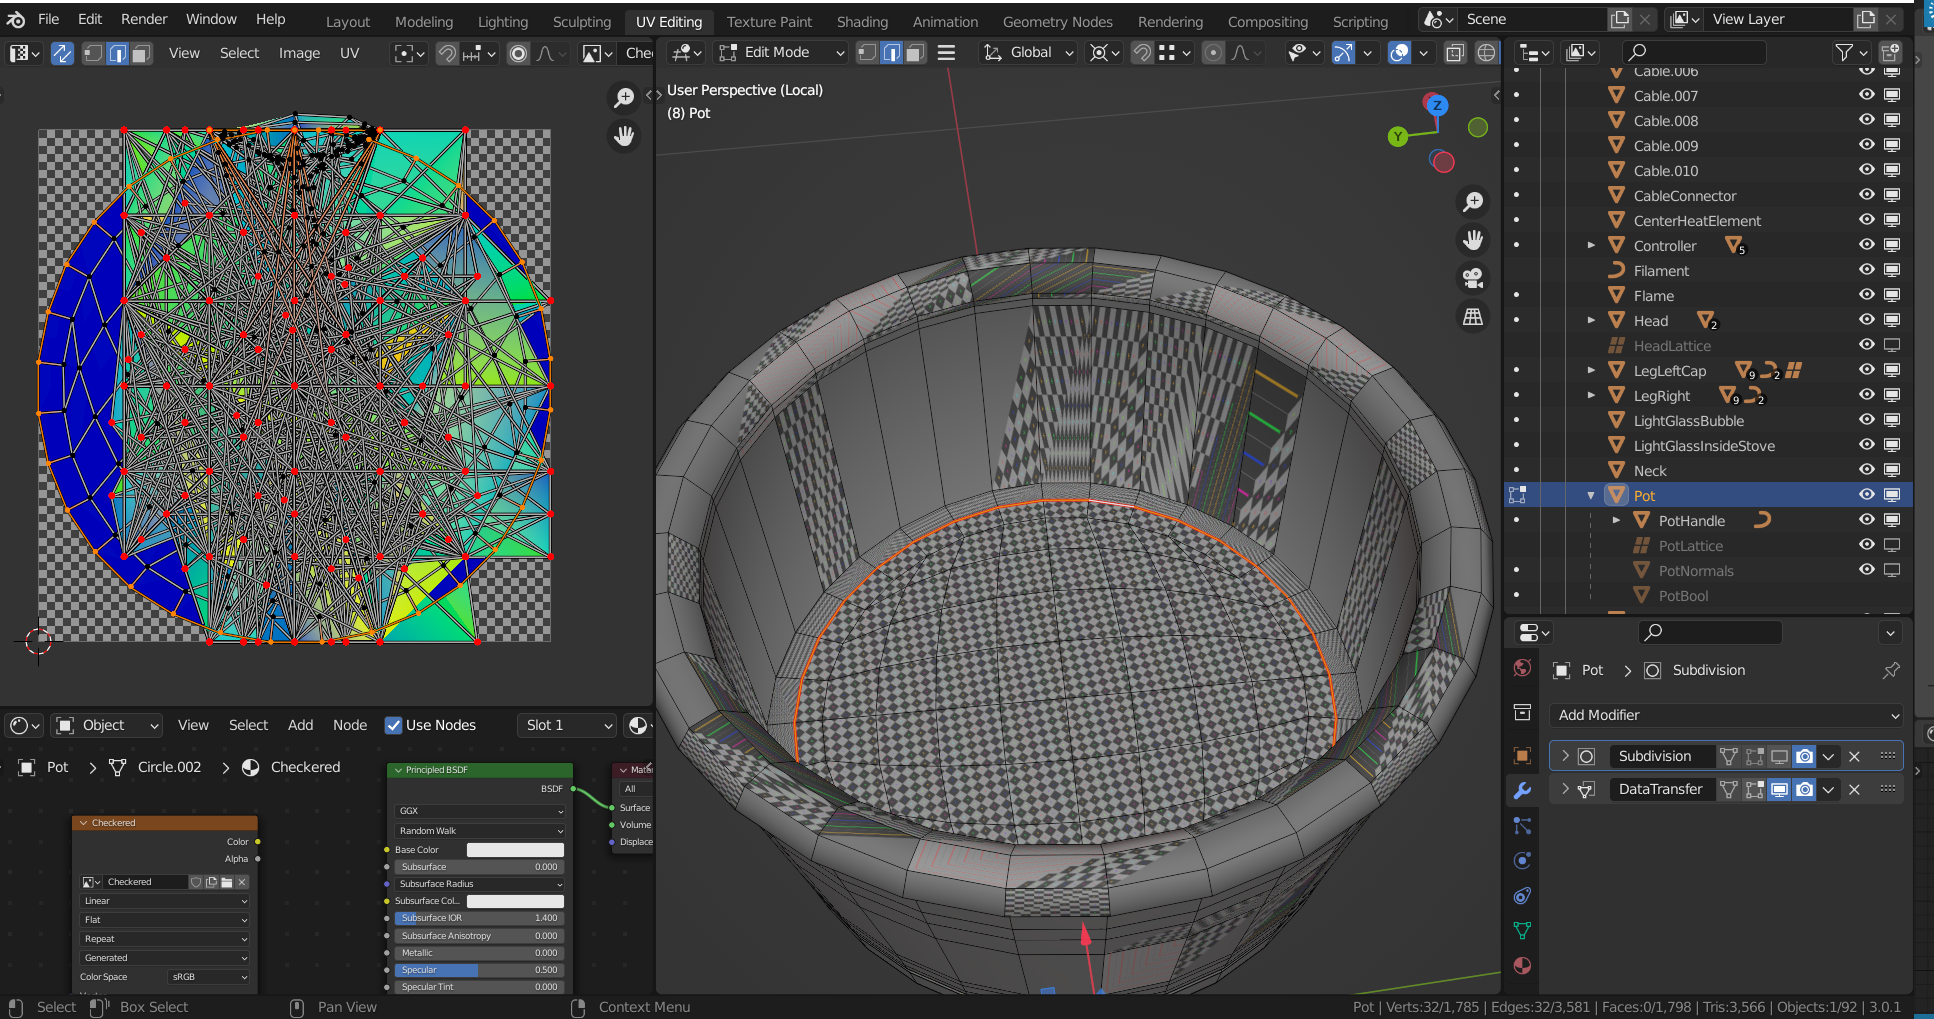The image size is (1934, 1019).
Task: Open the Add Modifier dropdown
Action: (1727, 715)
